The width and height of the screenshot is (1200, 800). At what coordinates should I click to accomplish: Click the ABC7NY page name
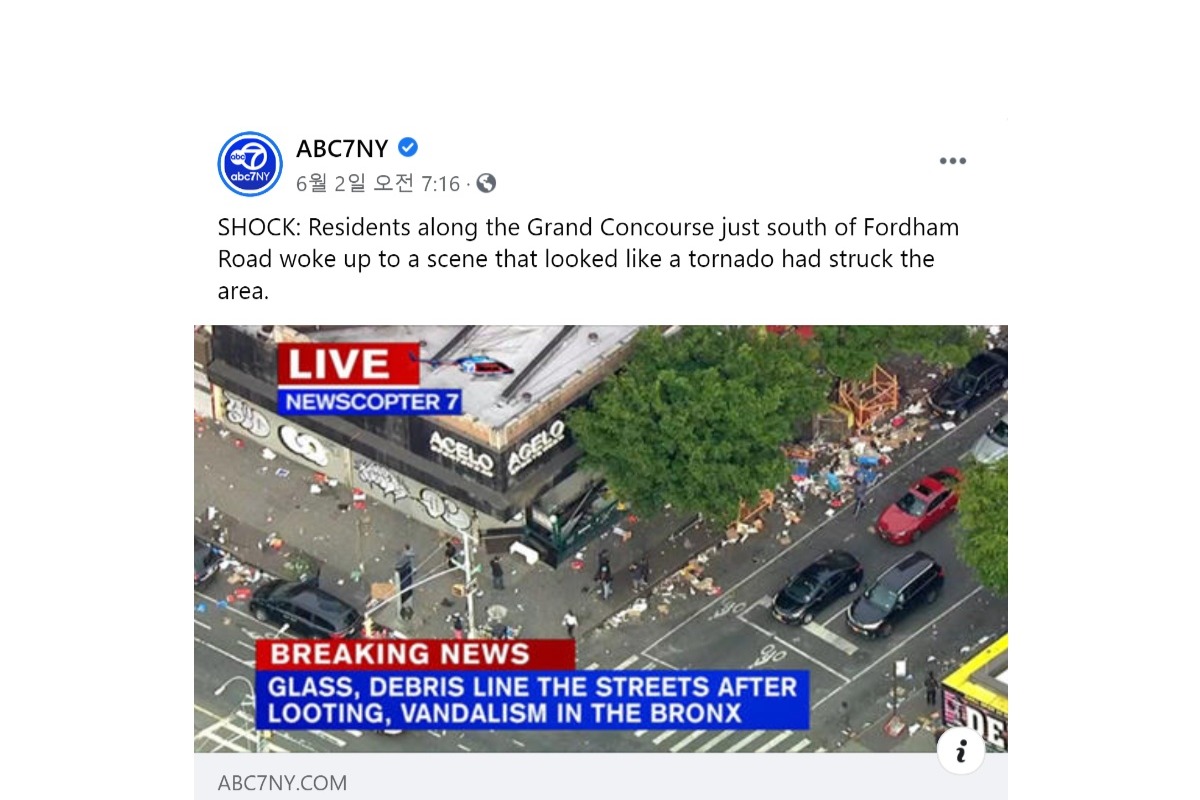(342, 148)
